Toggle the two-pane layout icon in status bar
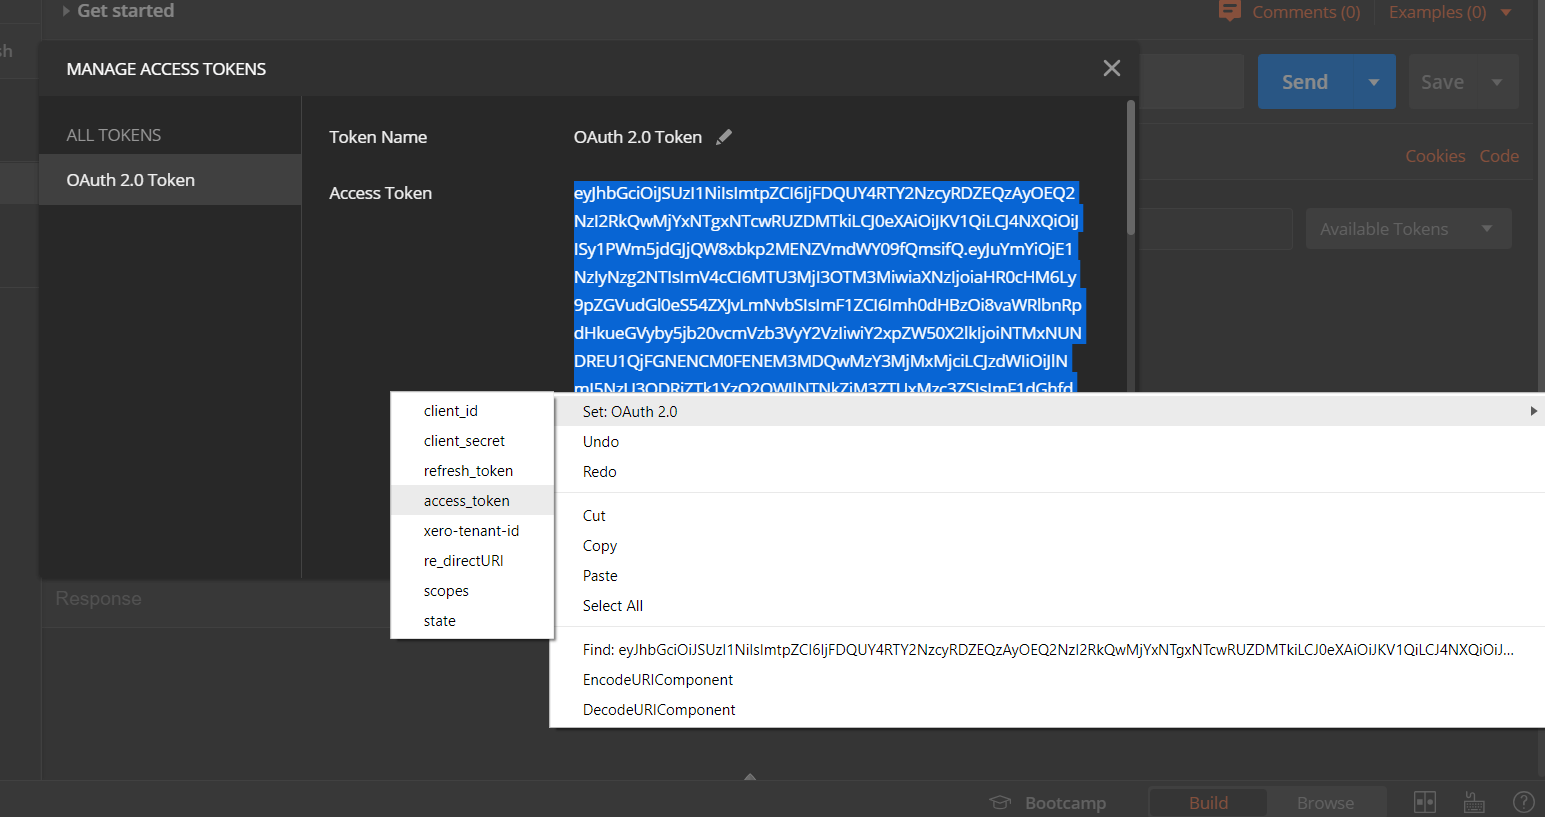 coord(1424,801)
